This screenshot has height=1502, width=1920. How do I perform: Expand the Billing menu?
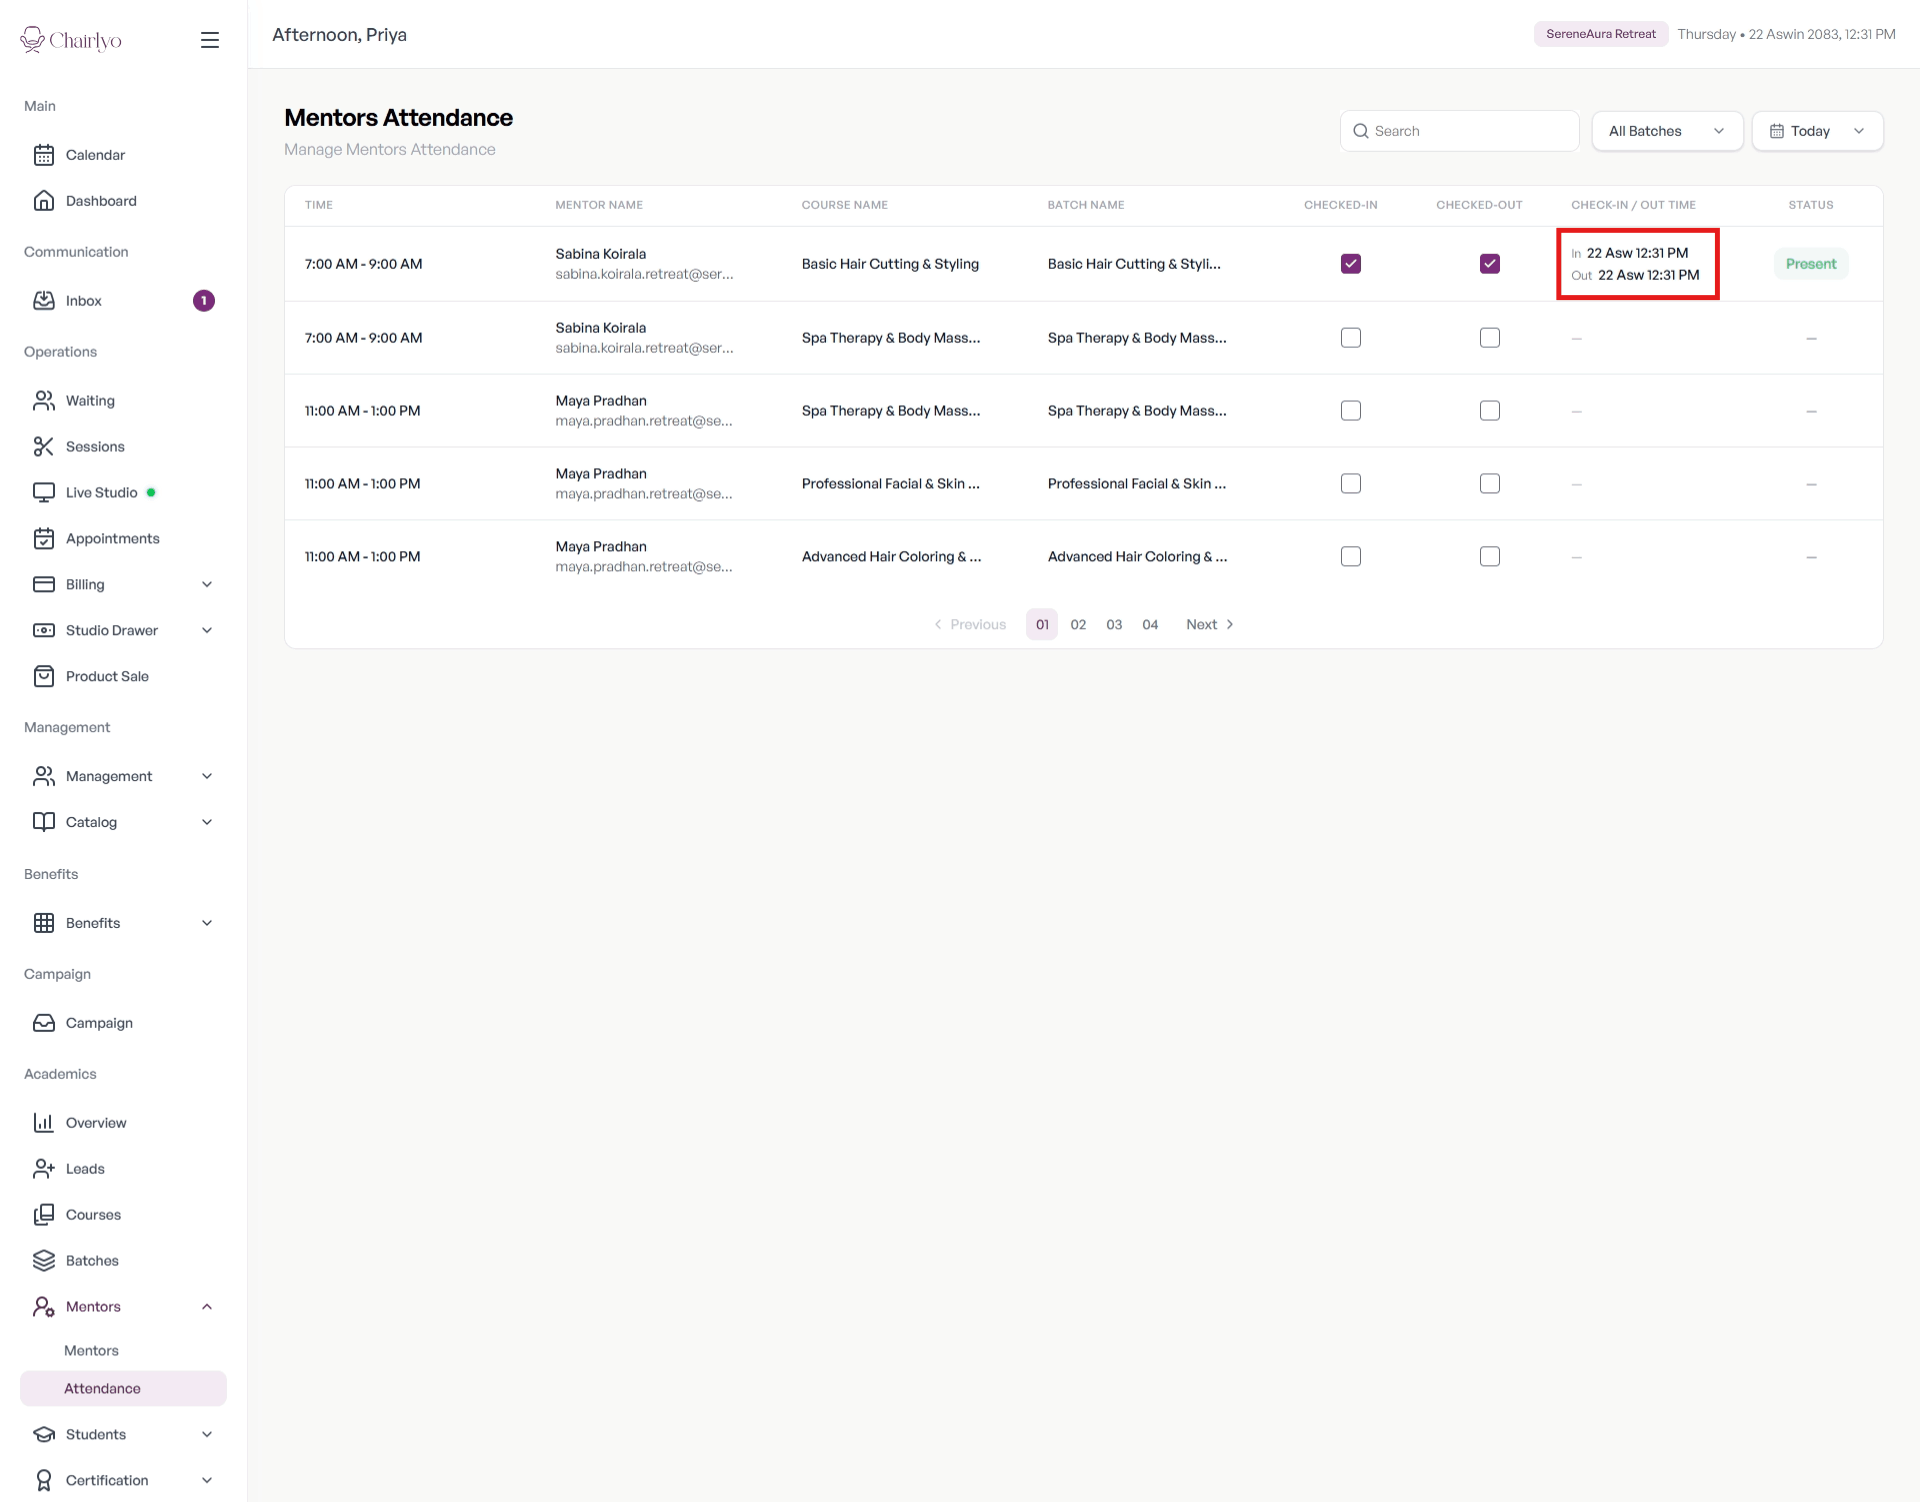[123, 585]
